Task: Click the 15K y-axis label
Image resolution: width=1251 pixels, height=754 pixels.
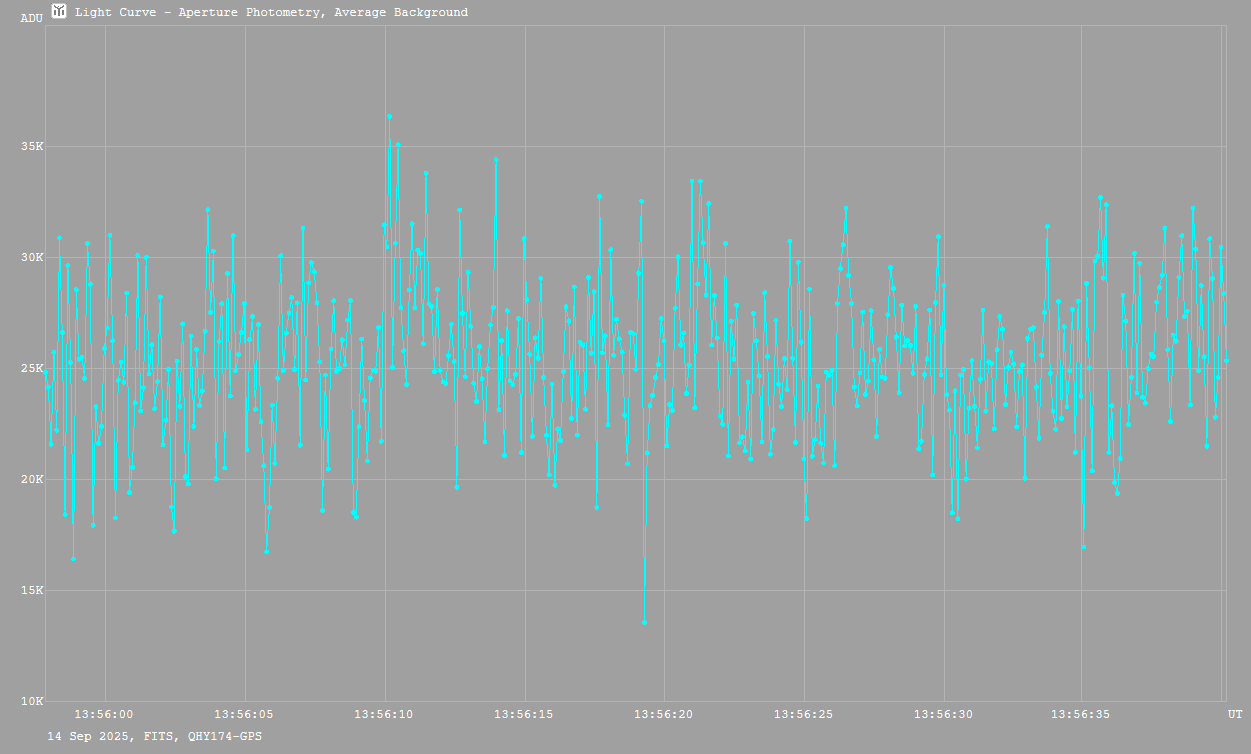Action: click(33, 591)
